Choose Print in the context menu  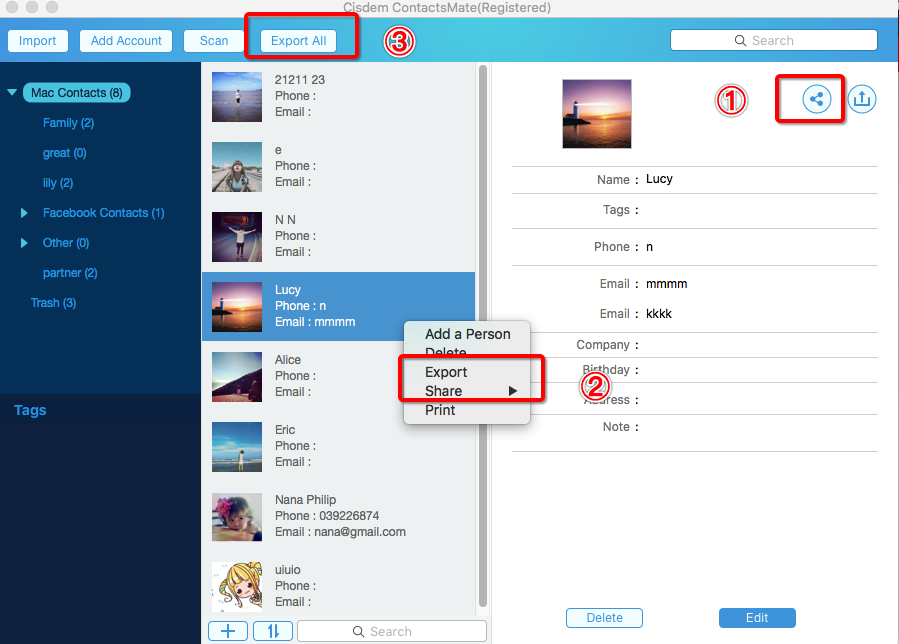(x=440, y=410)
